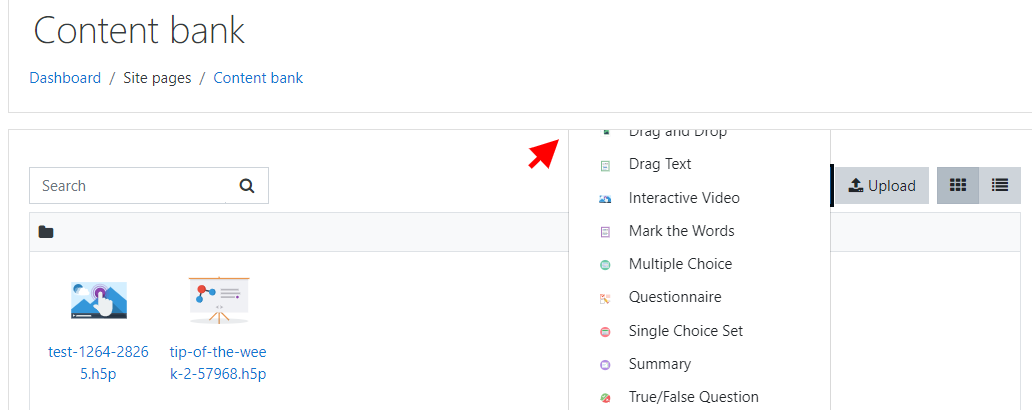Click the folder icon in path bar
Image resolution: width=1032 pixels, height=410 pixels.
[x=45, y=232]
